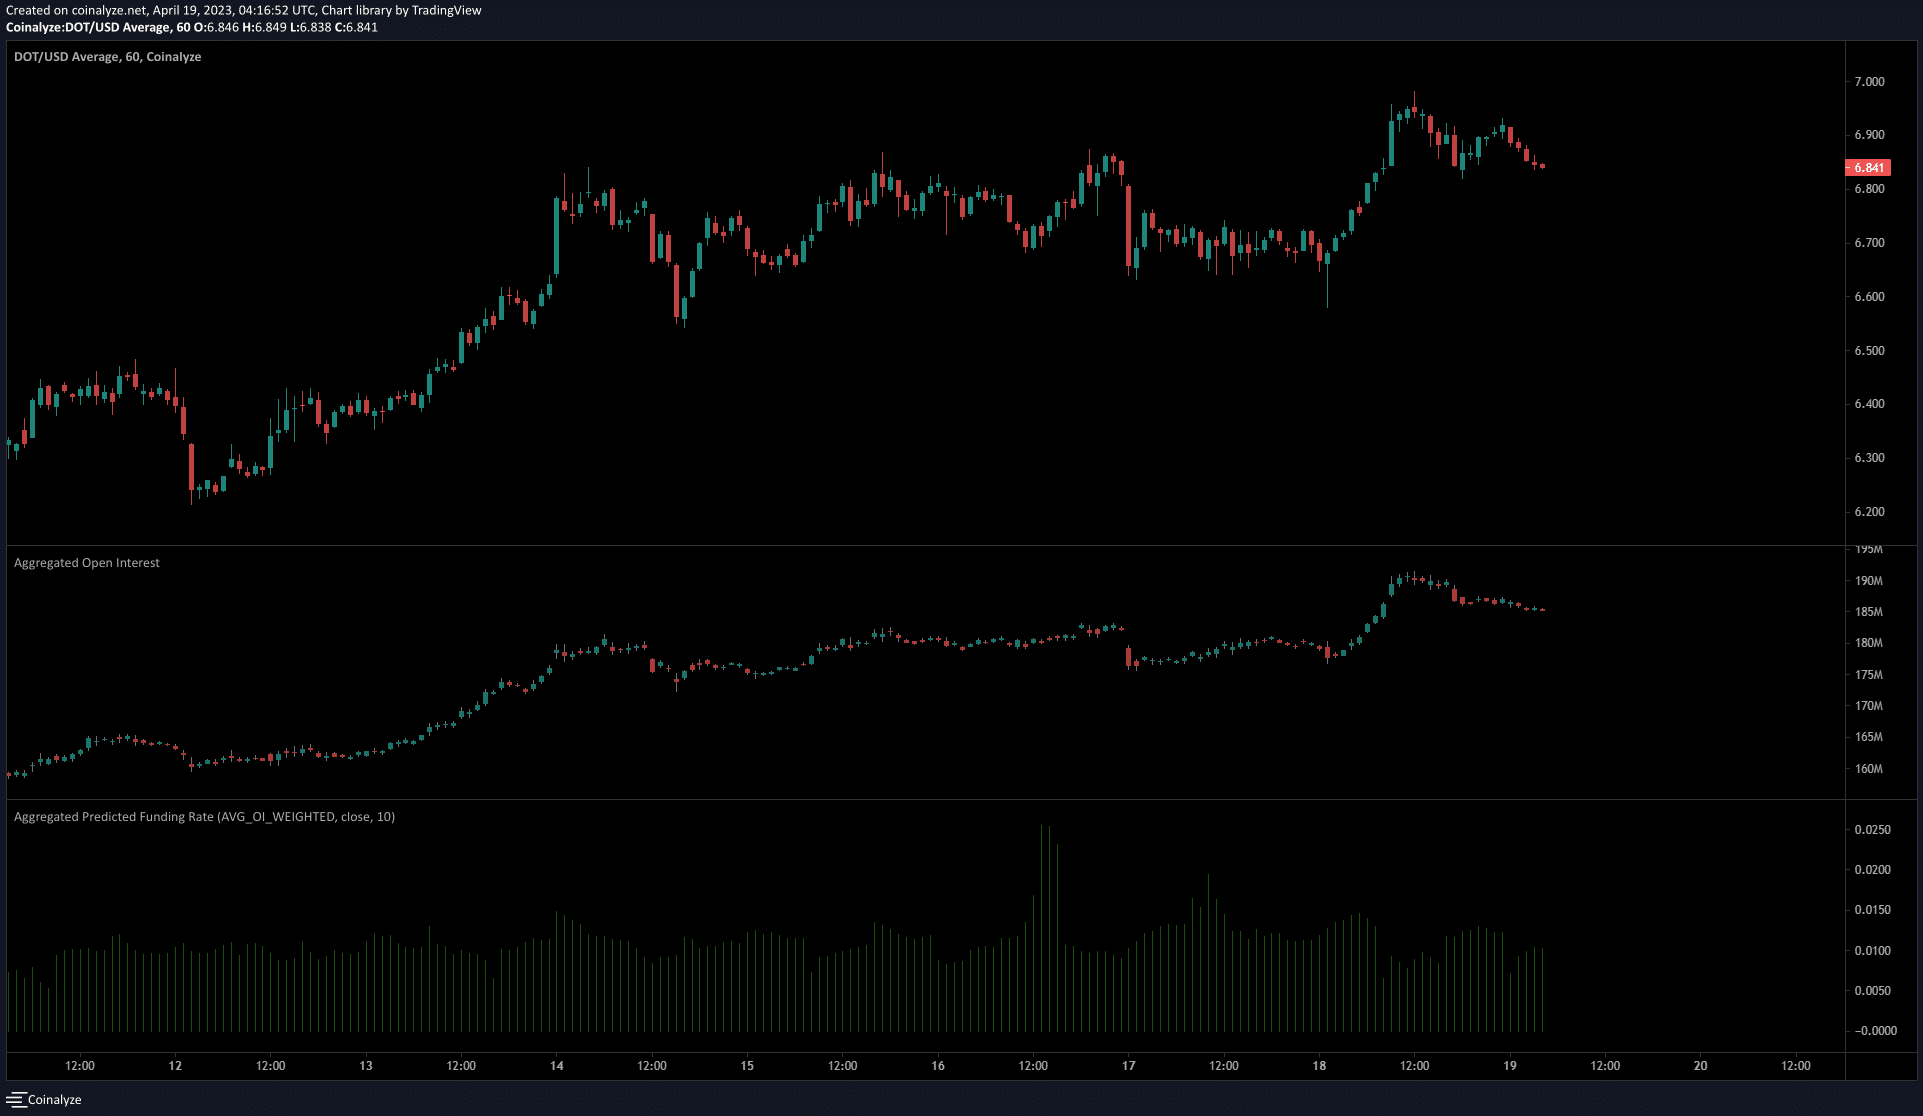Click the 0.0200 funding rate axis label
Image resolution: width=1923 pixels, height=1116 pixels.
tap(1872, 870)
